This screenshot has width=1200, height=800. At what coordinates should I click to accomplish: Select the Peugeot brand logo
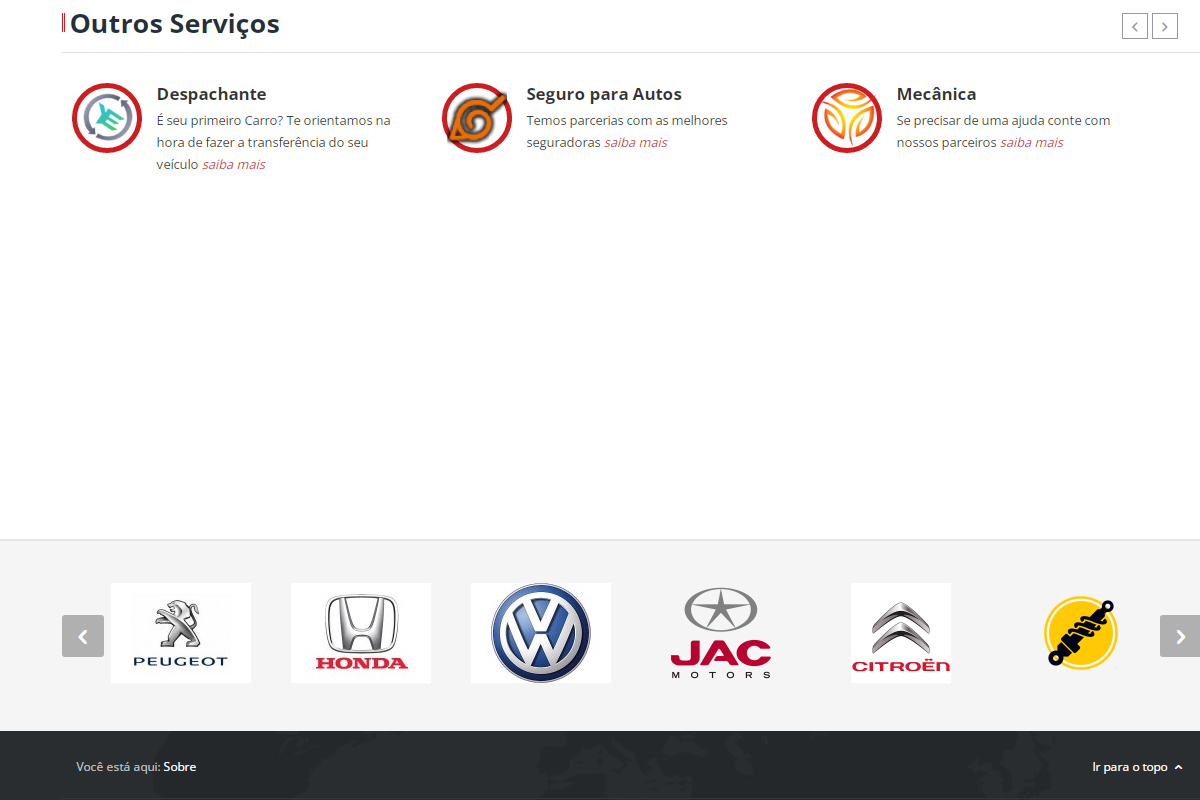pyautogui.click(x=181, y=633)
